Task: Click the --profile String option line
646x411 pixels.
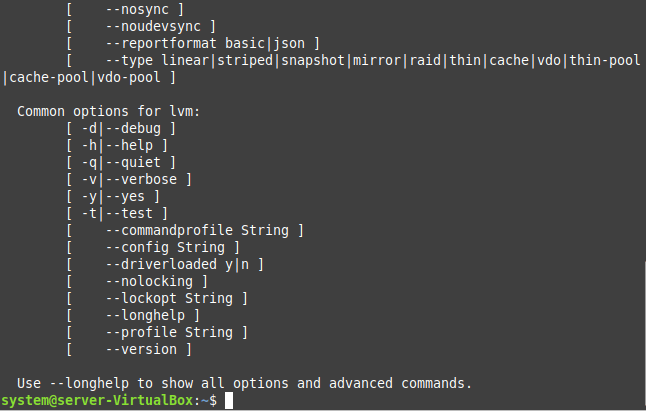Action: (157, 332)
